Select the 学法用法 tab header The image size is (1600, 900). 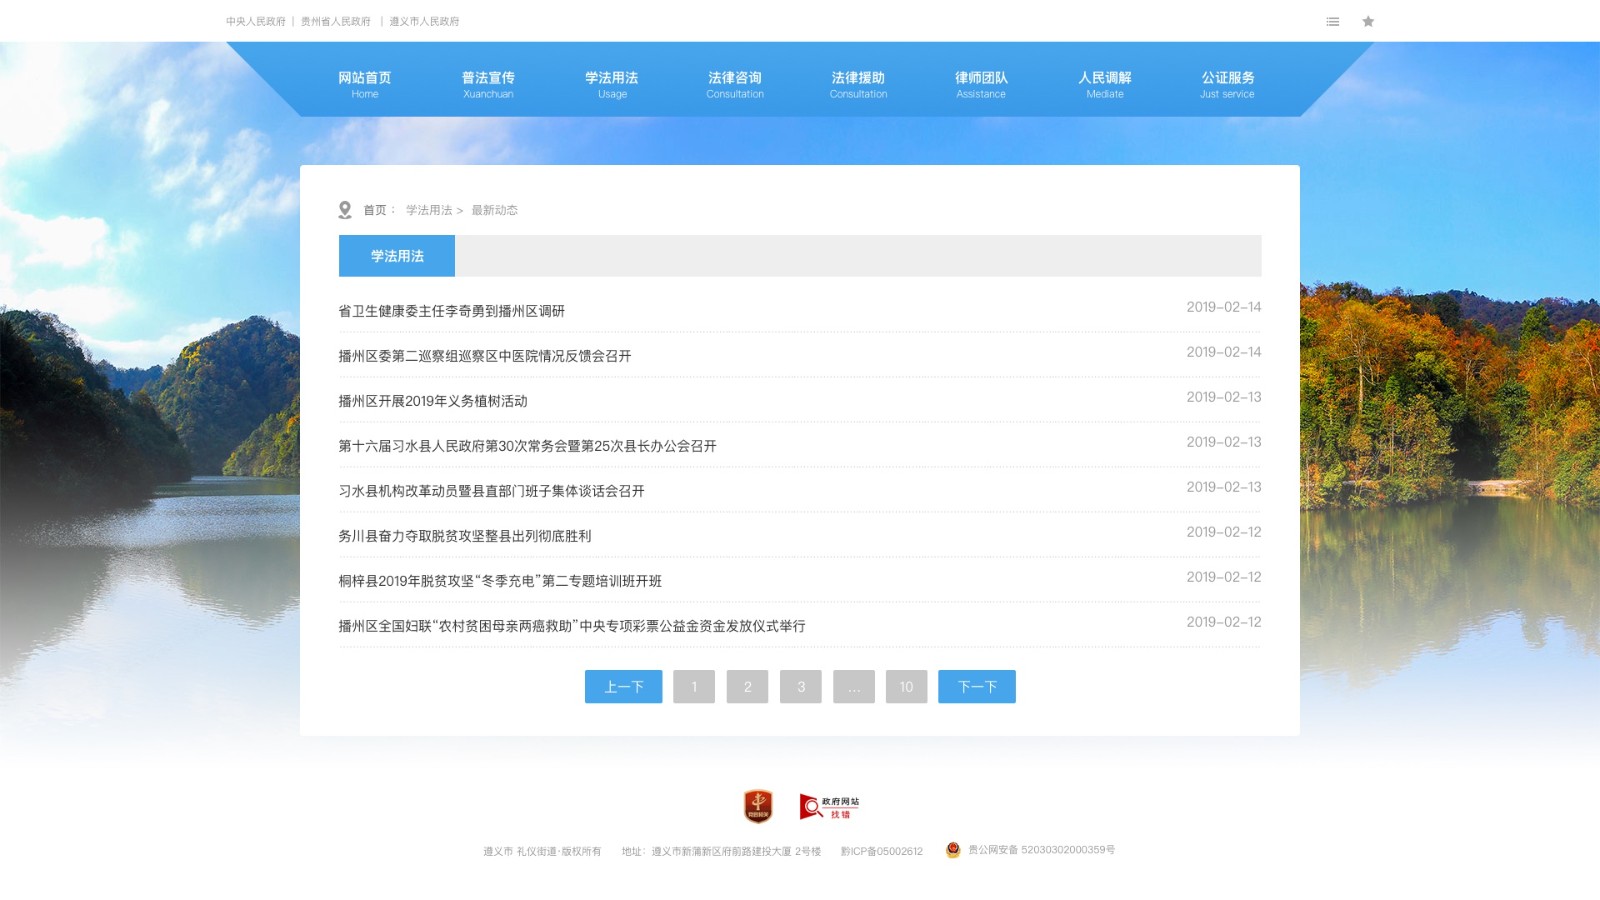coord(397,256)
